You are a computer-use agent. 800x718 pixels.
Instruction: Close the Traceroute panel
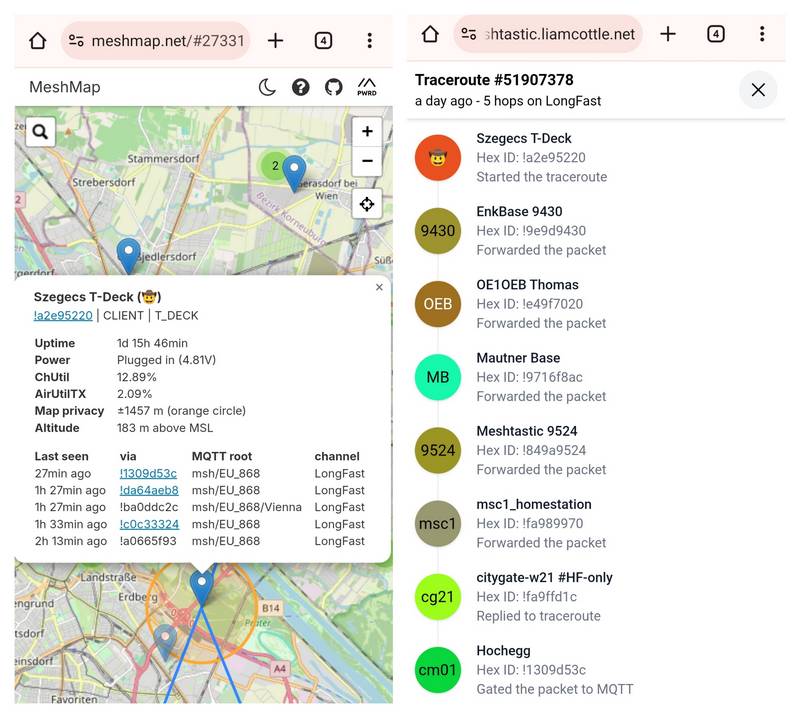758,90
